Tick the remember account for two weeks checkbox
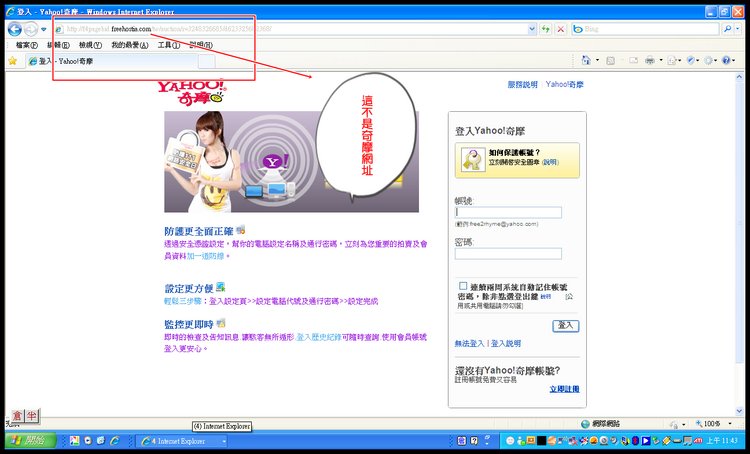 pyautogui.click(x=463, y=286)
